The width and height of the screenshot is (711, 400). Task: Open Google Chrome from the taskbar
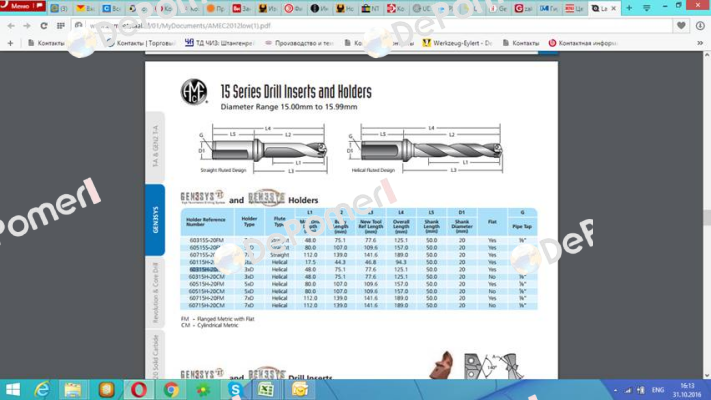(171, 390)
